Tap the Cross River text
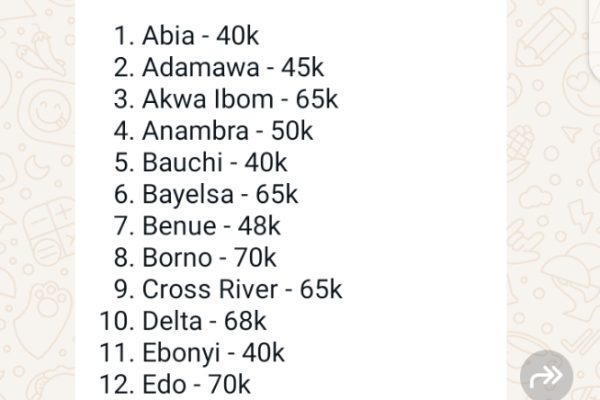Viewport: 600px width, 400px height. [210, 289]
